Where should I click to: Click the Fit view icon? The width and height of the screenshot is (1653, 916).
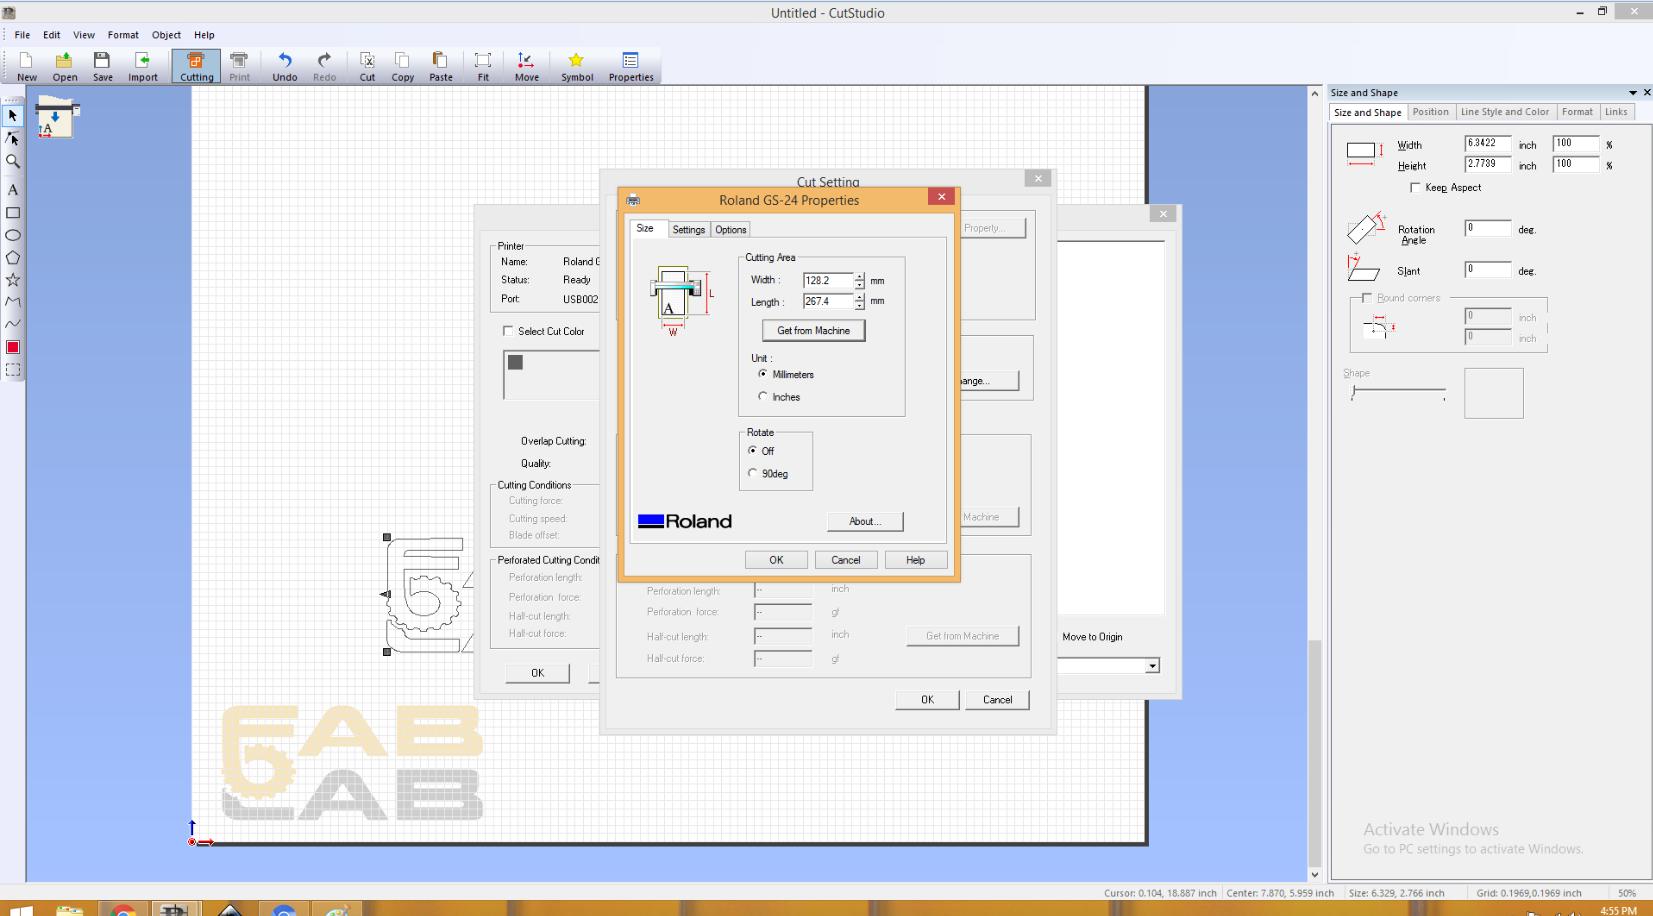(x=483, y=66)
